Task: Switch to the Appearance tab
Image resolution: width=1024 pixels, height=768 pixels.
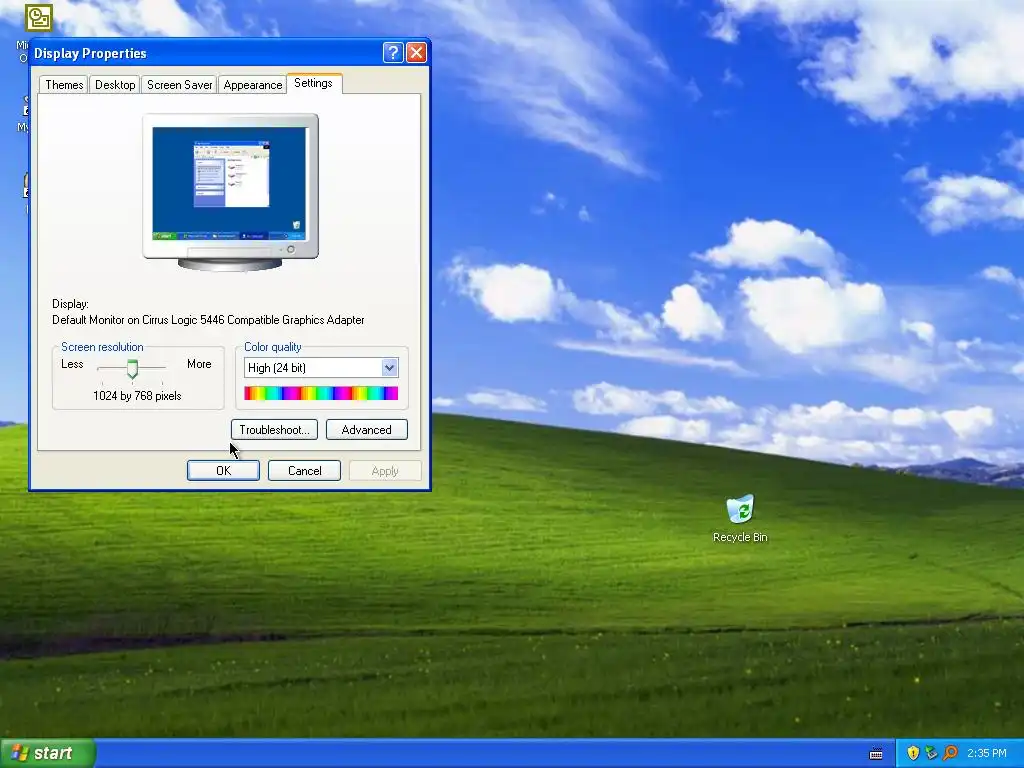Action: (x=253, y=85)
